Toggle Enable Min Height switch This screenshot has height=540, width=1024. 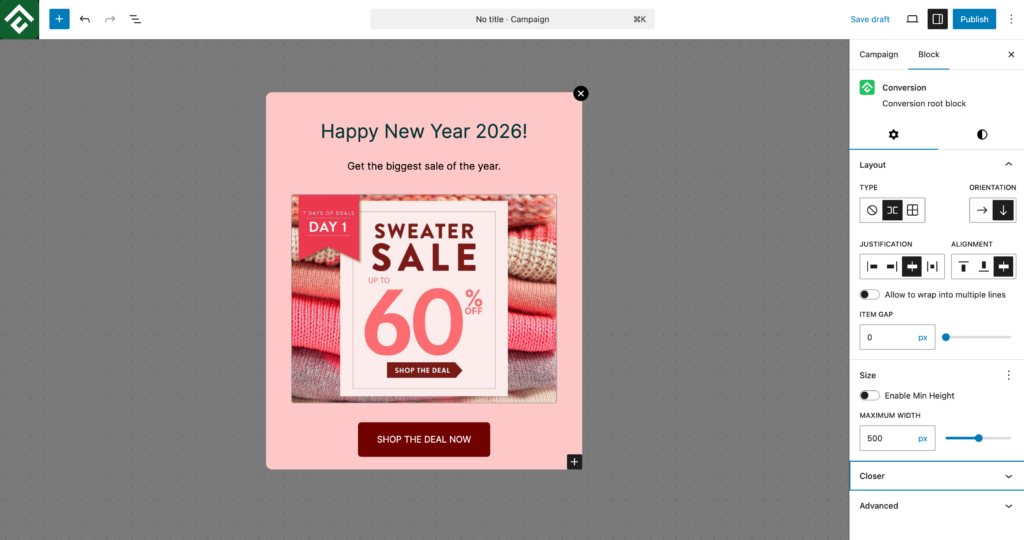(870, 396)
